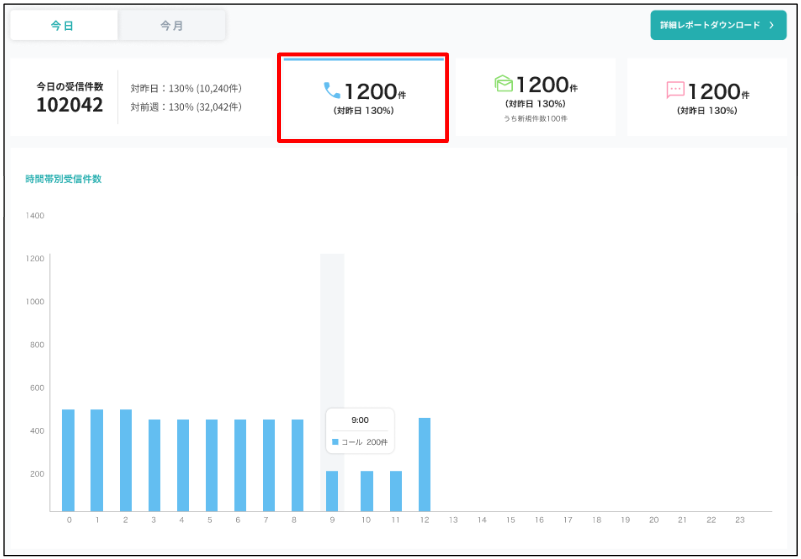Click the bar for hour 0
The height and width of the screenshot is (559, 801).
click(68, 460)
